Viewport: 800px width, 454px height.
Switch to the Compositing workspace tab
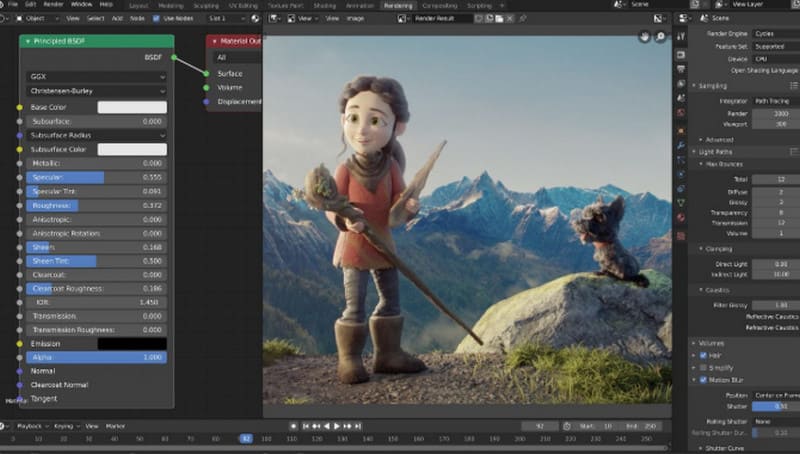point(440,6)
